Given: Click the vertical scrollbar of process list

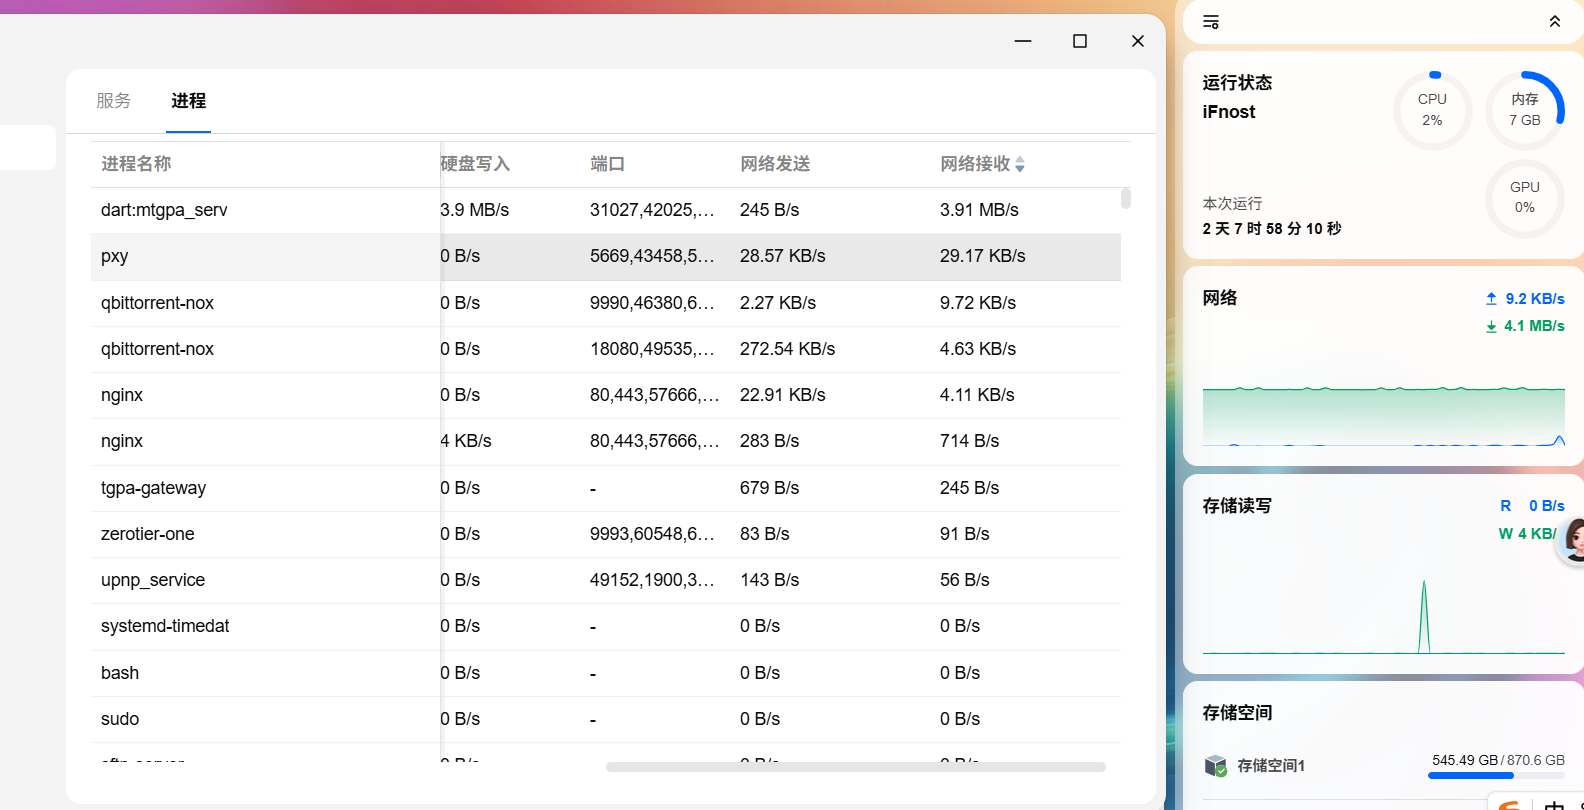Looking at the screenshot, I should coord(1126,198).
